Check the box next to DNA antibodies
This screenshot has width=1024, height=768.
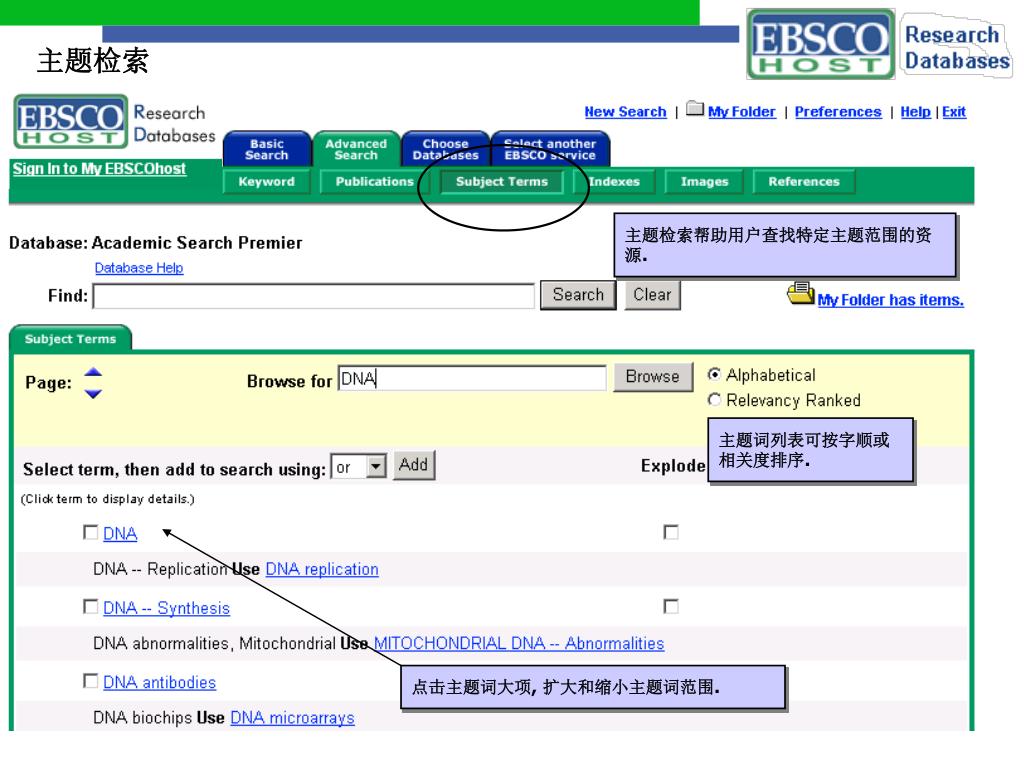click(x=91, y=681)
